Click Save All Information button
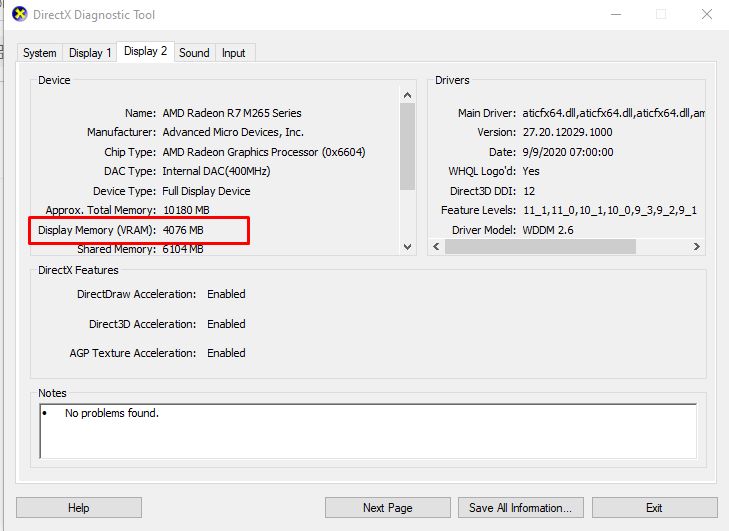The height and width of the screenshot is (531, 729). point(520,508)
